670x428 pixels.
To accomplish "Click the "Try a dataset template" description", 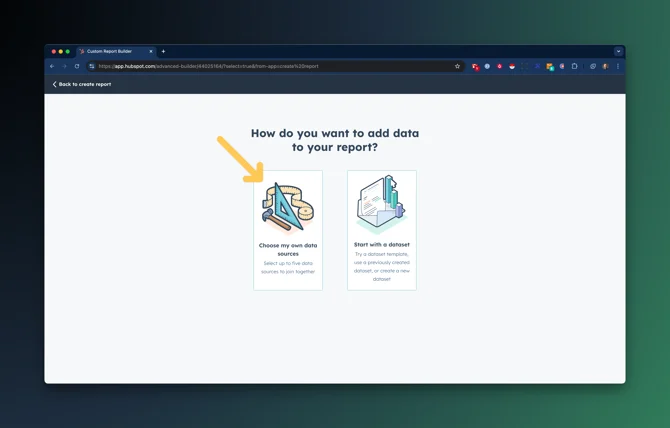I will tap(382, 267).
